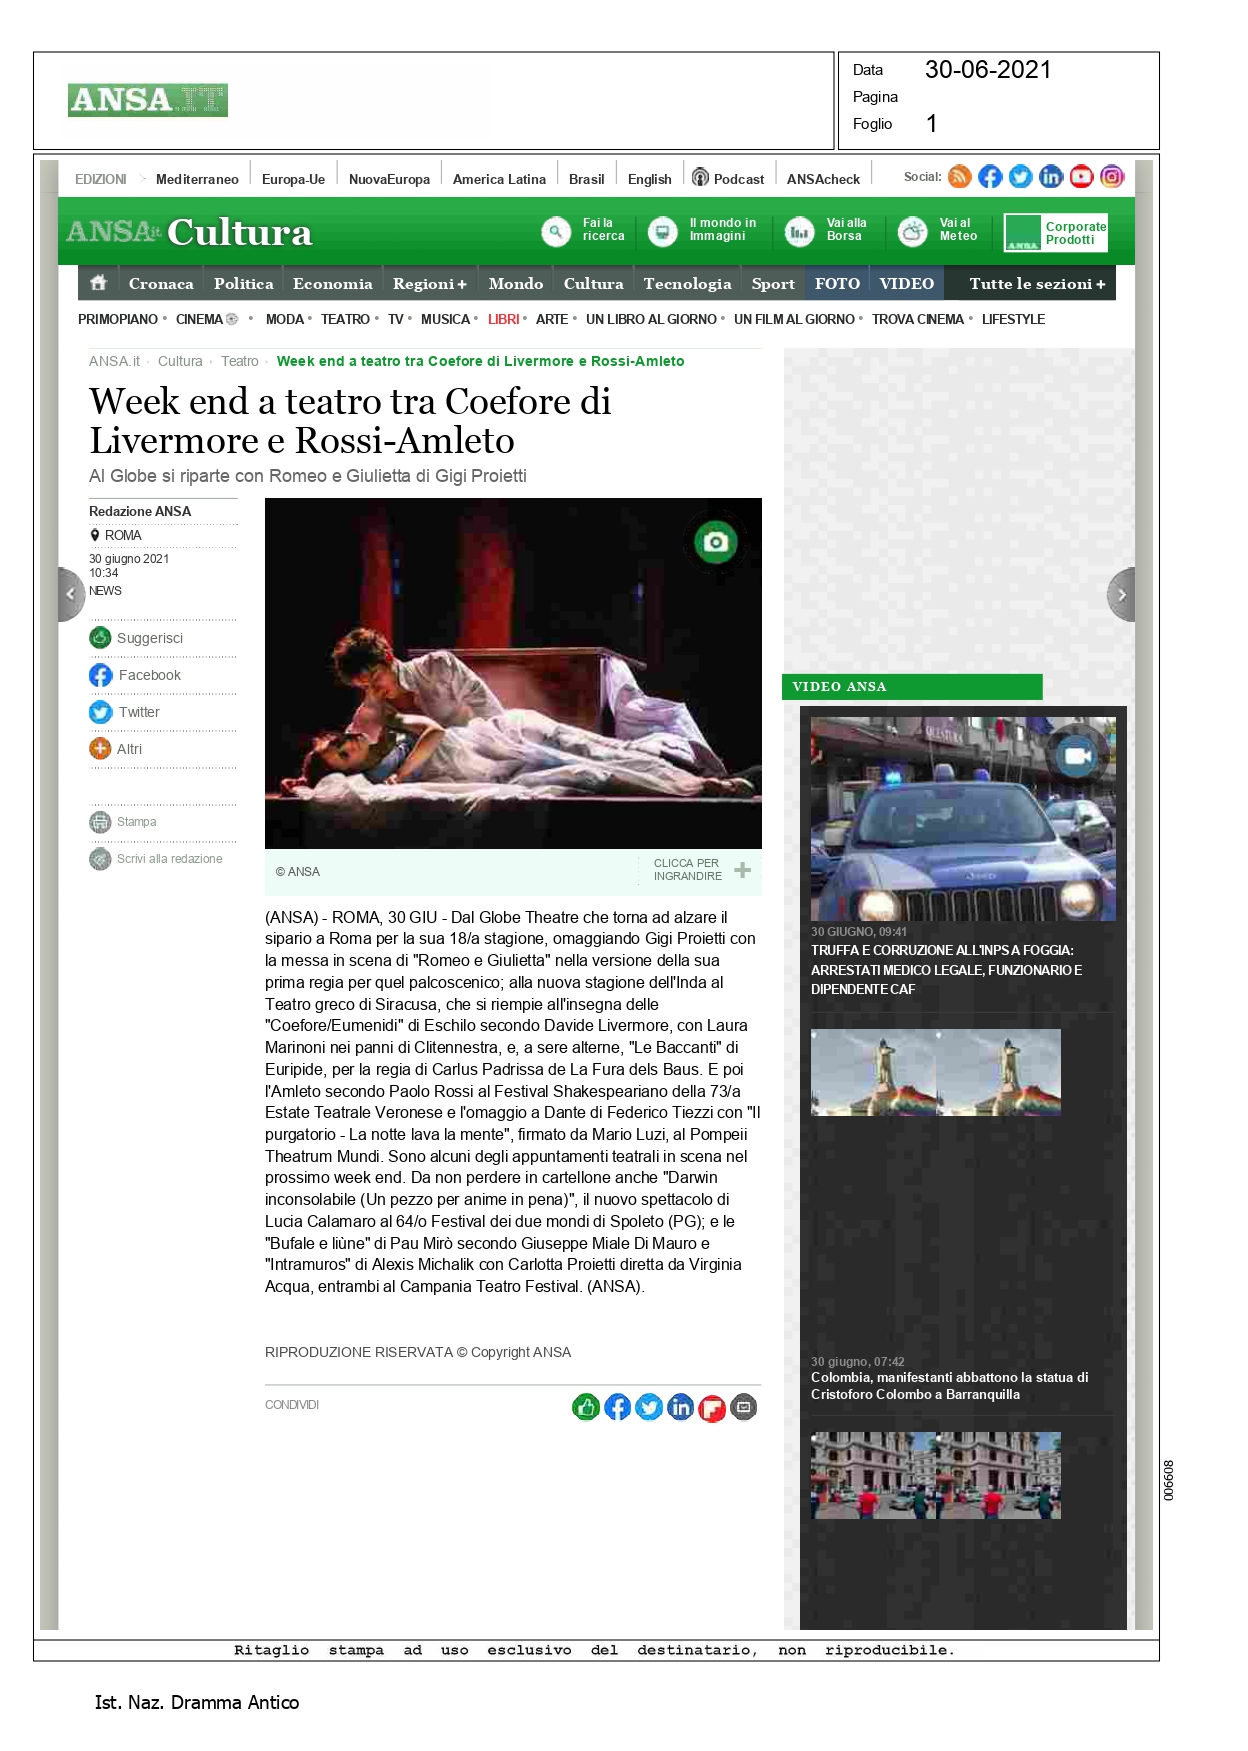Open the Cronaca section
The image size is (1248, 1751).
pos(161,284)
